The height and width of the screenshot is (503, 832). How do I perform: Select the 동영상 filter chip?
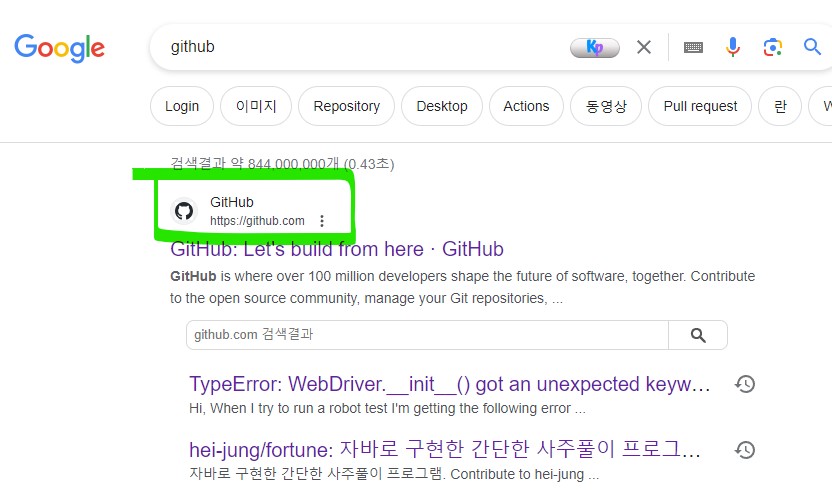tap(606, 106)
